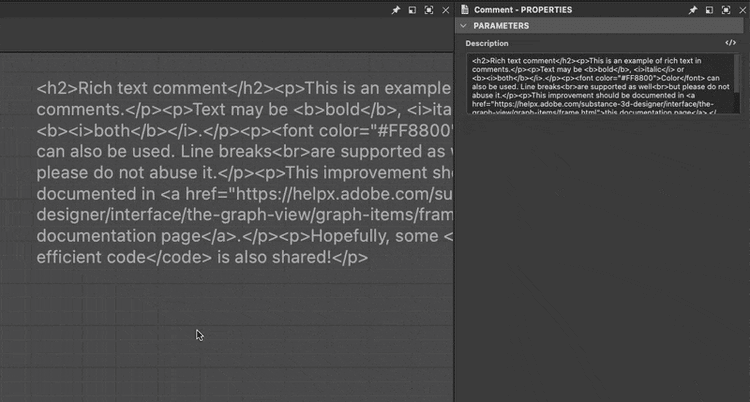Undock the graph view panel

412,10
